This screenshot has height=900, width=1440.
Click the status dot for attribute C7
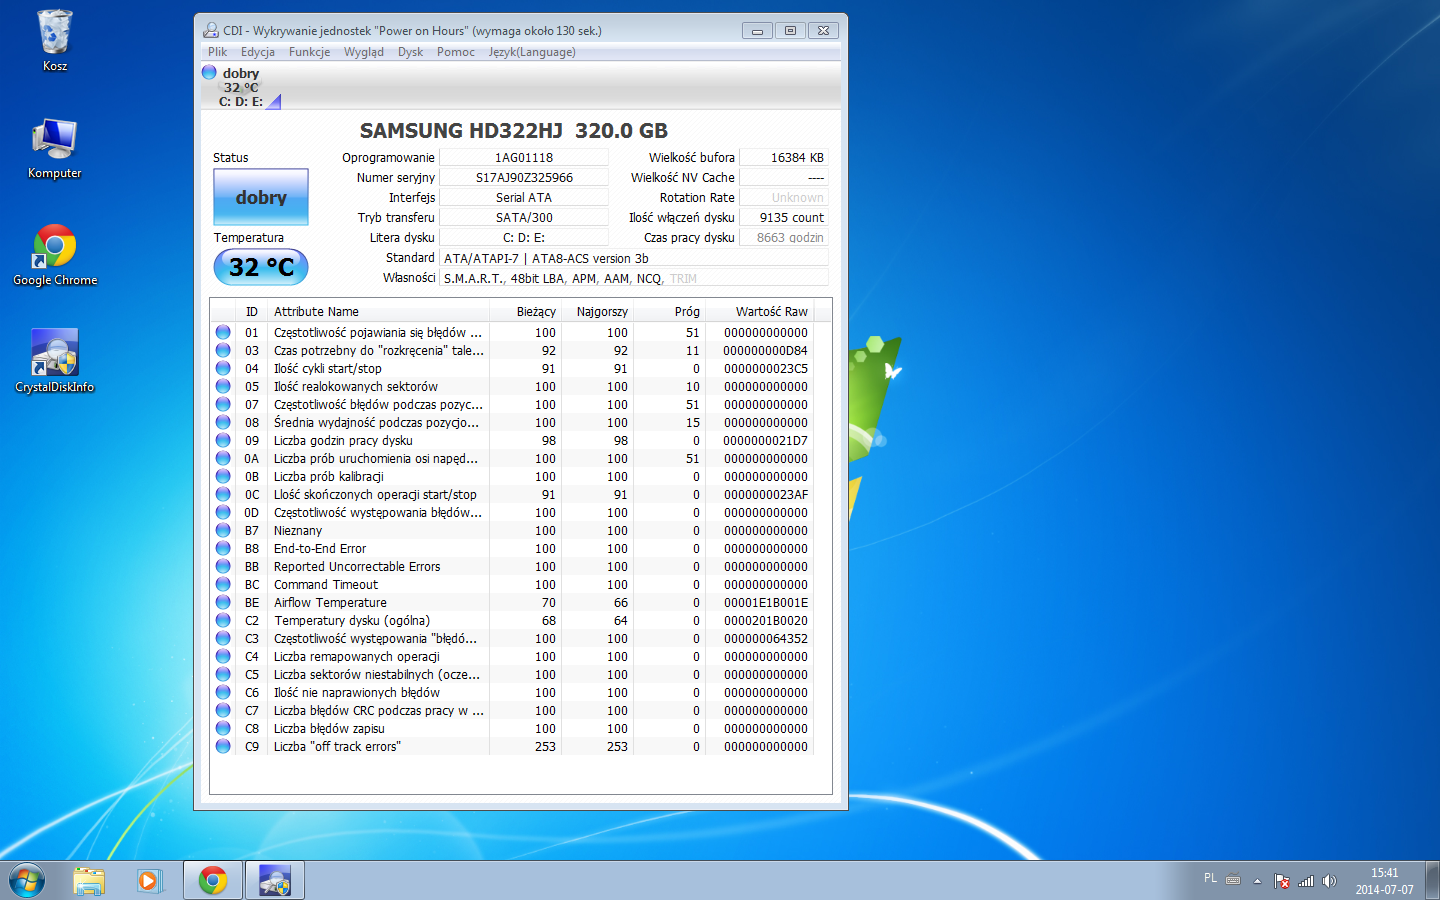[x=223, y=710]
